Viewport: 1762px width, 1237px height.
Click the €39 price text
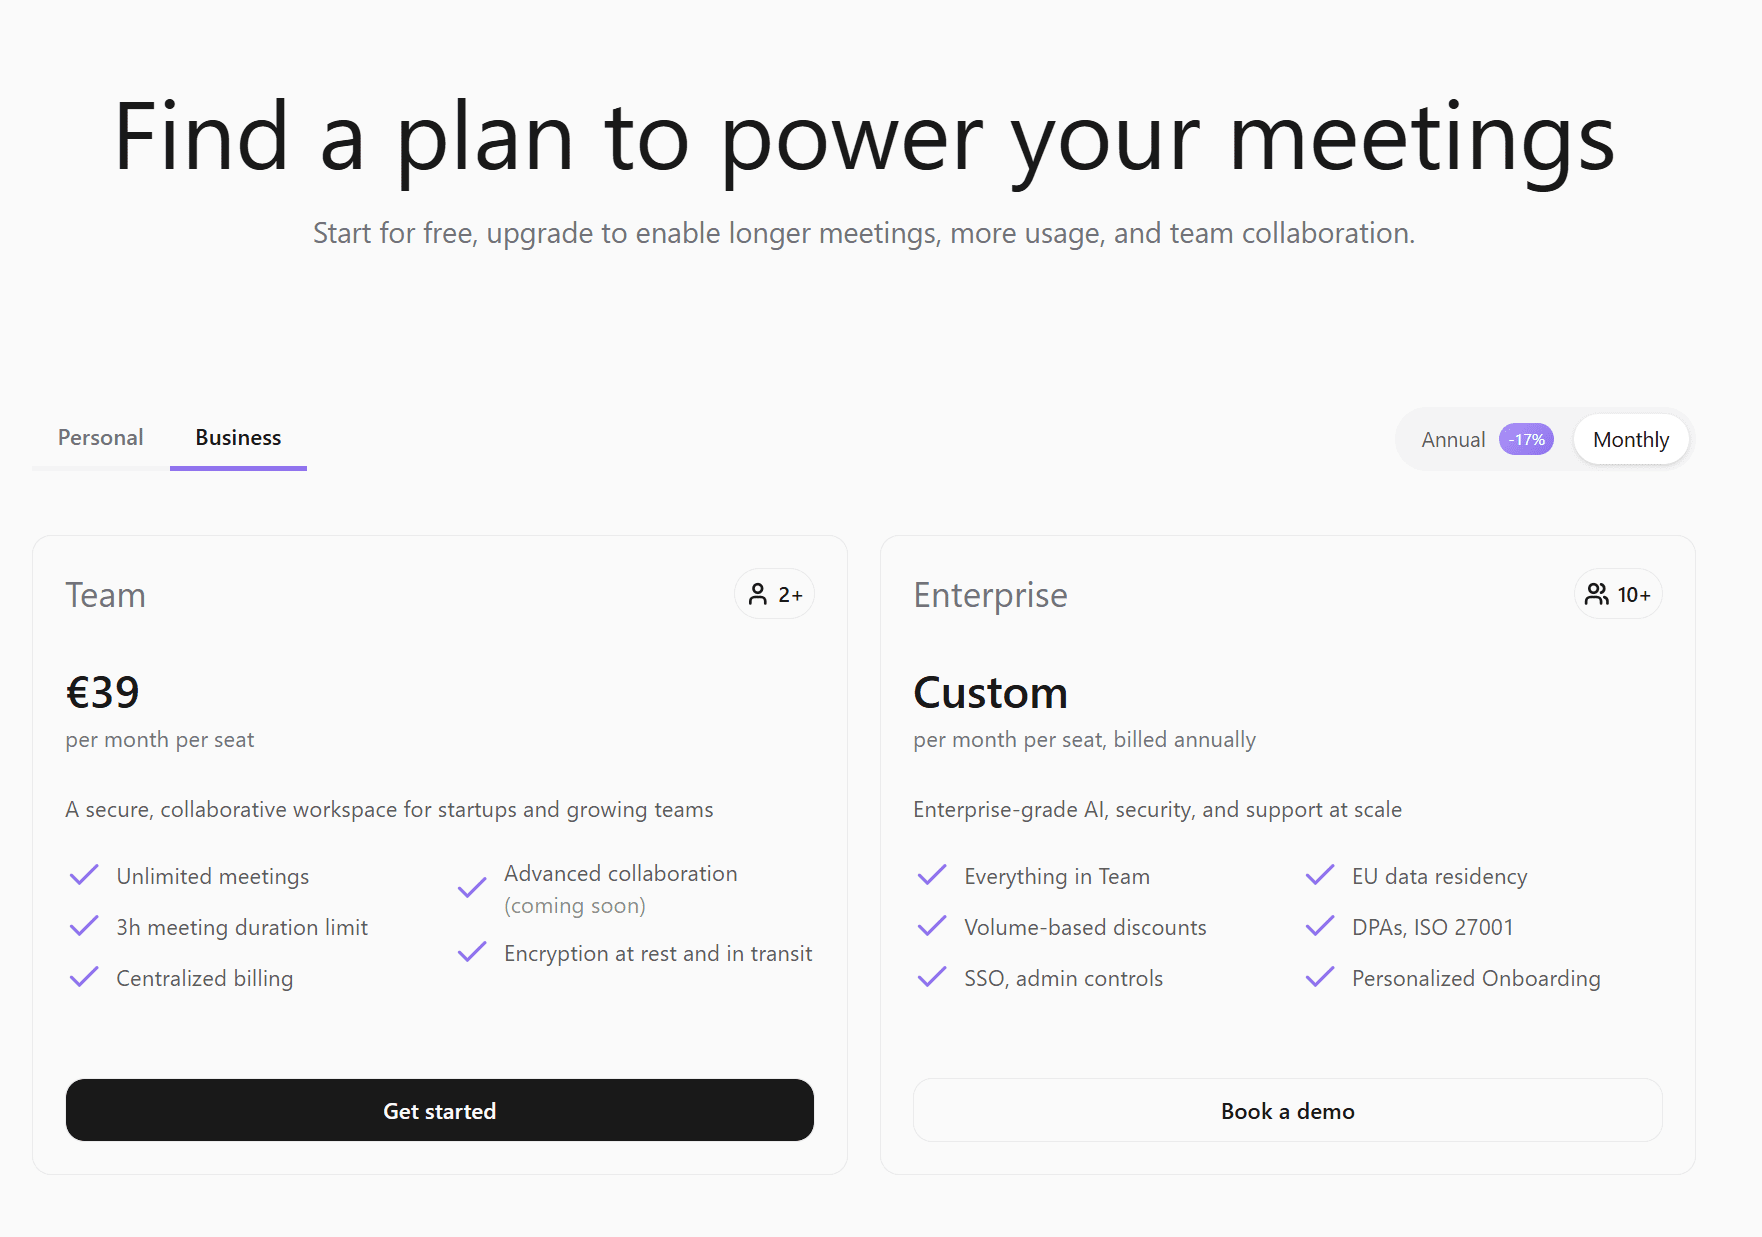click(103, 692)
